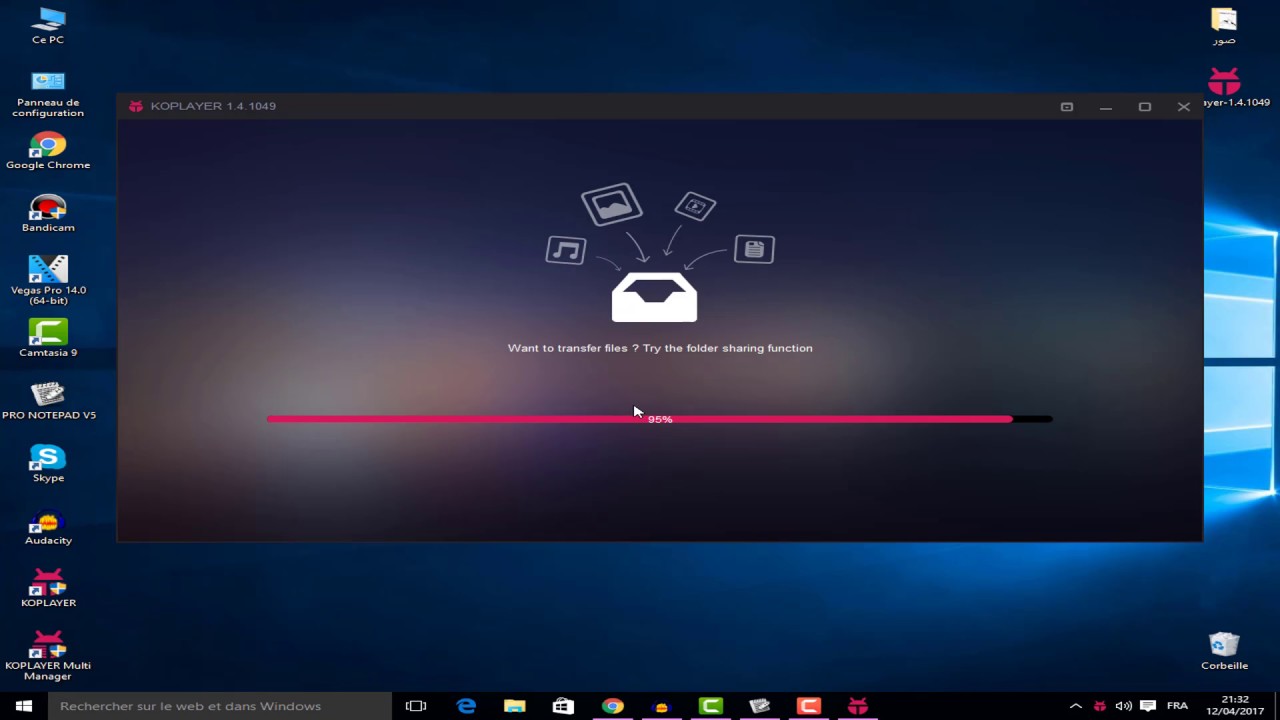Launch Microsoft Edge from the taskbar

pos(466,706)
